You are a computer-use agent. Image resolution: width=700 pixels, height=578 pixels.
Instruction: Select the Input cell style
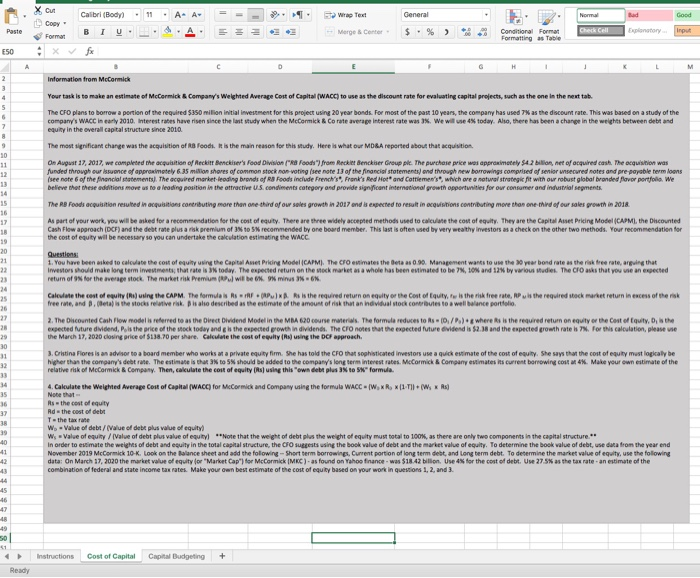coord(687,30)
